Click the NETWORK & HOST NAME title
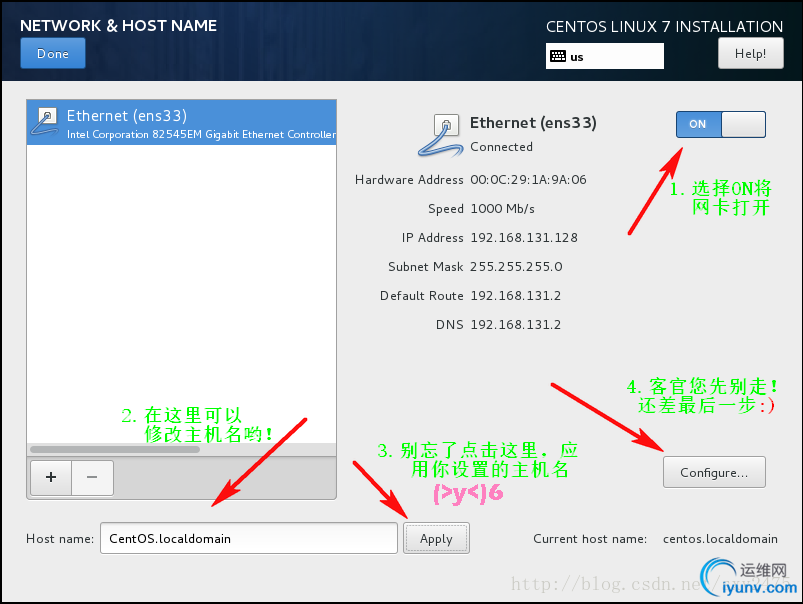 pyautogui.click(x=118, y=26)
